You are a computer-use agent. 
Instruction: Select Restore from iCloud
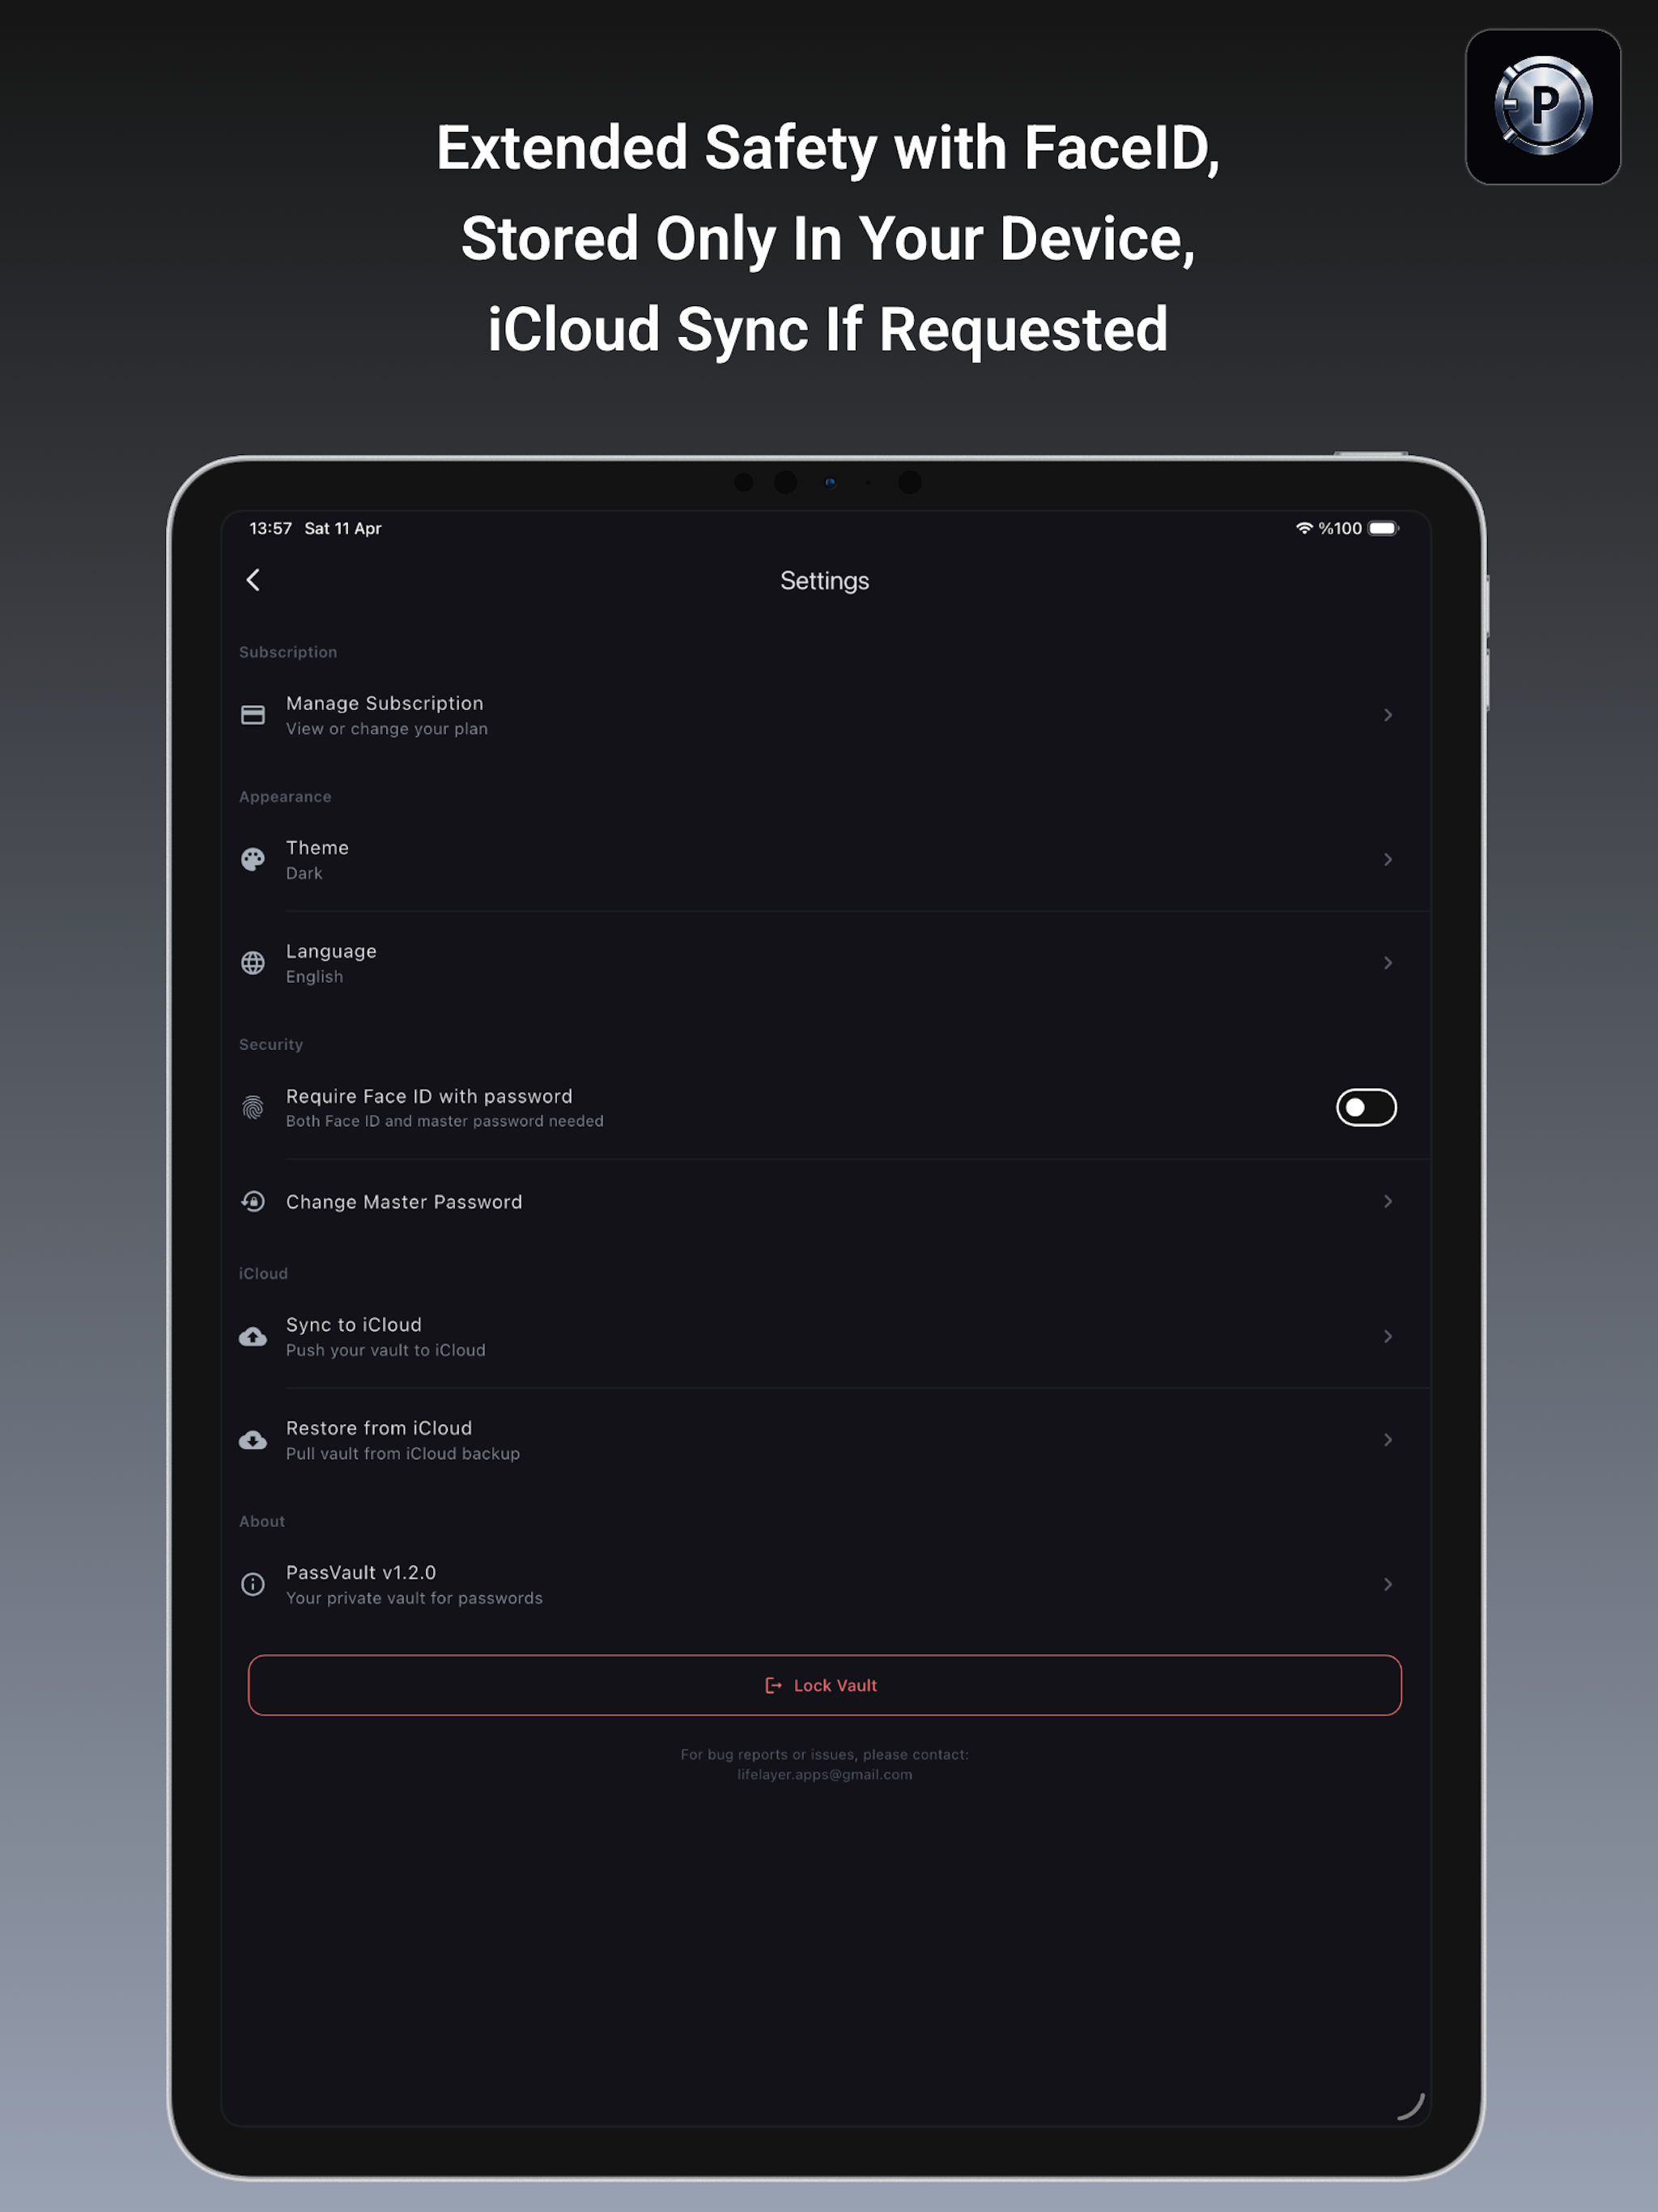tap(825, 1440)
